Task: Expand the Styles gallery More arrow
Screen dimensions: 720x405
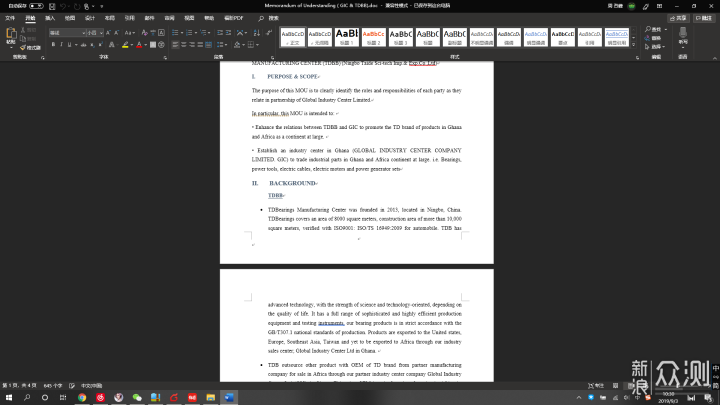Action: 634,45
